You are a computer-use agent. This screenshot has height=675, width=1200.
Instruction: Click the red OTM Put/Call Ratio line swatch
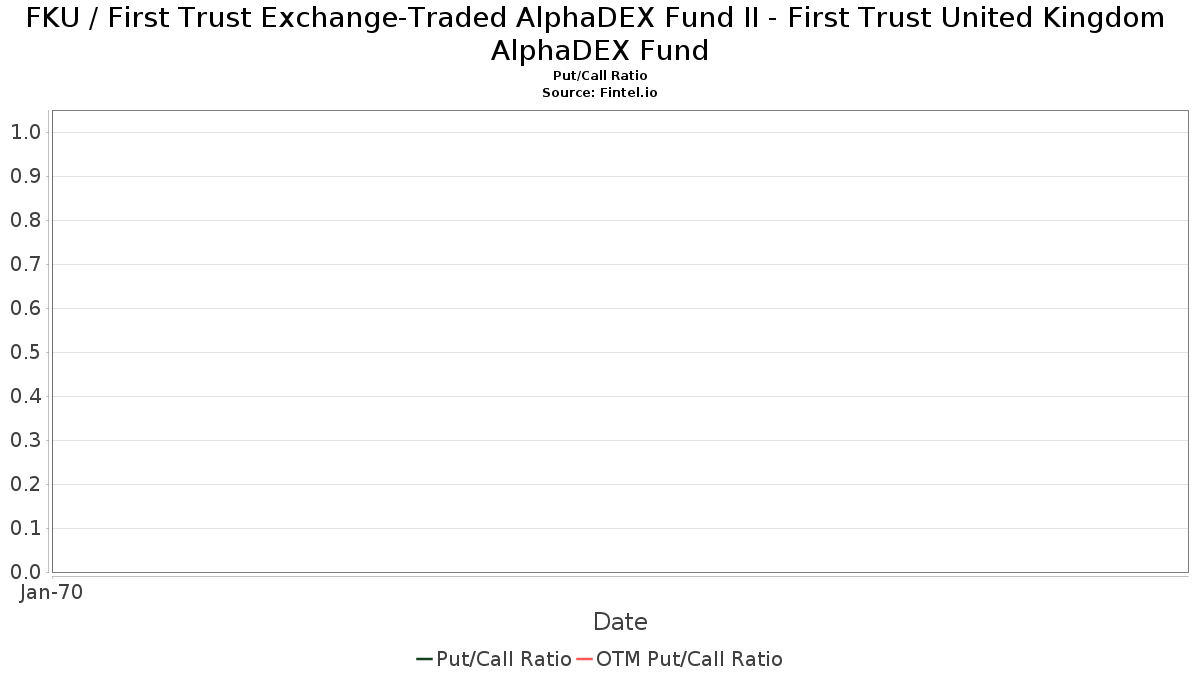click(584, 659)
